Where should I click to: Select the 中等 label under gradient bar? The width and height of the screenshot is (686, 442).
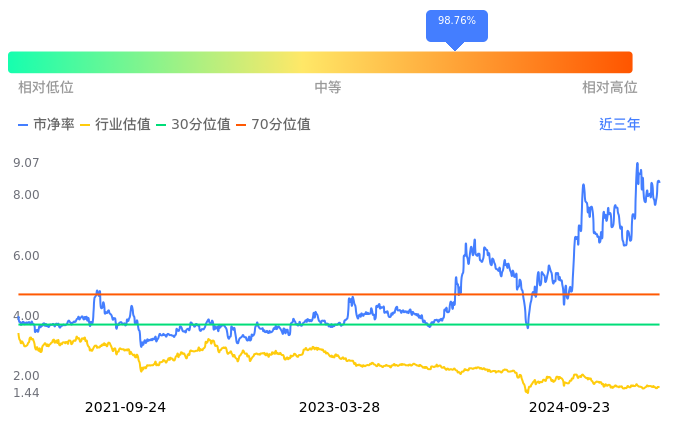pos(328,88)
